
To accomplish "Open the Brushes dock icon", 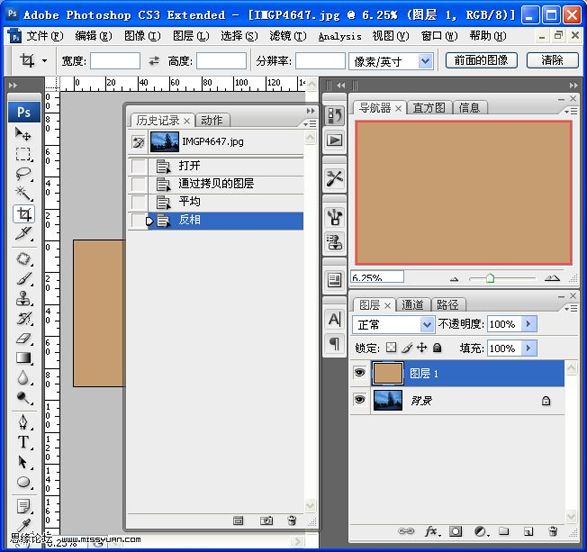I will (x=334, y=217).
